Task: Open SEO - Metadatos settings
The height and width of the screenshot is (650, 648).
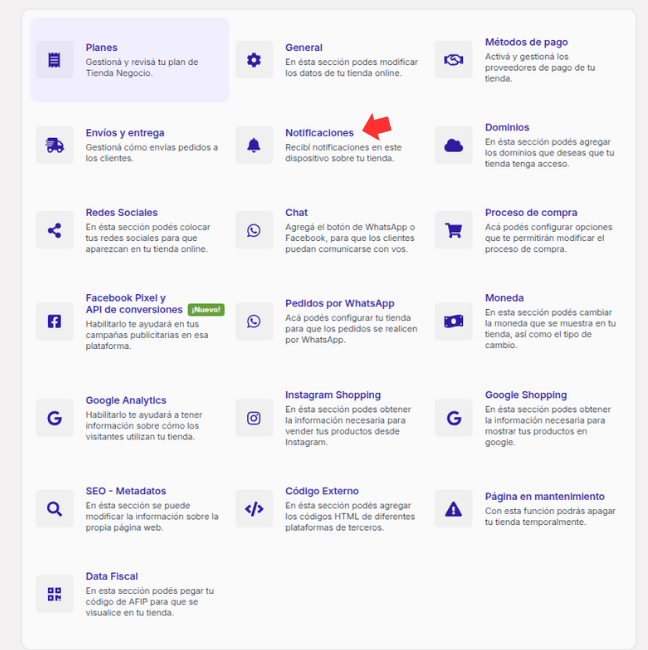Action: 126,491
